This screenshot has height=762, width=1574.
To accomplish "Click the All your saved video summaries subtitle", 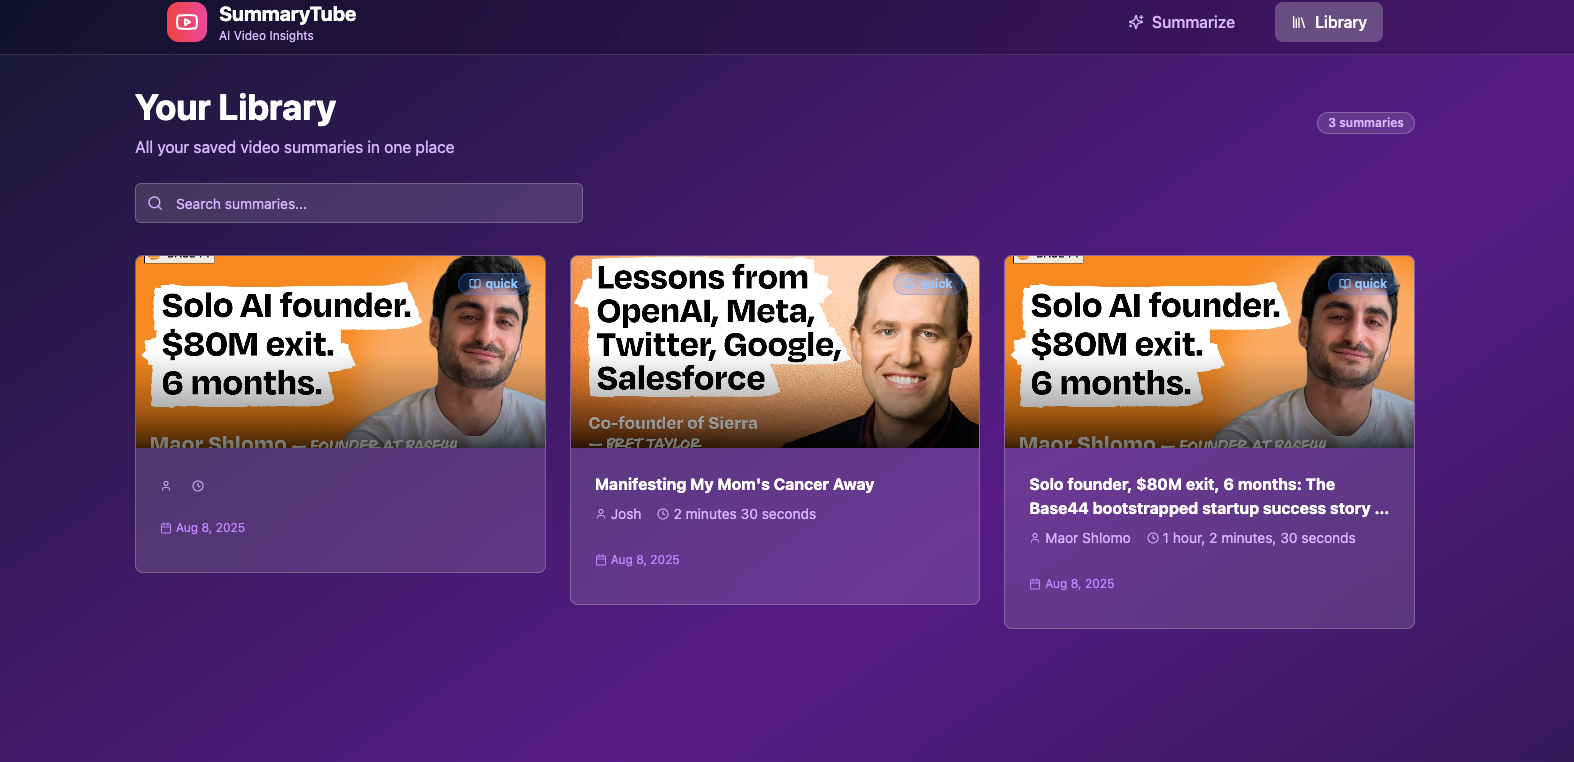I will [295, 147].
